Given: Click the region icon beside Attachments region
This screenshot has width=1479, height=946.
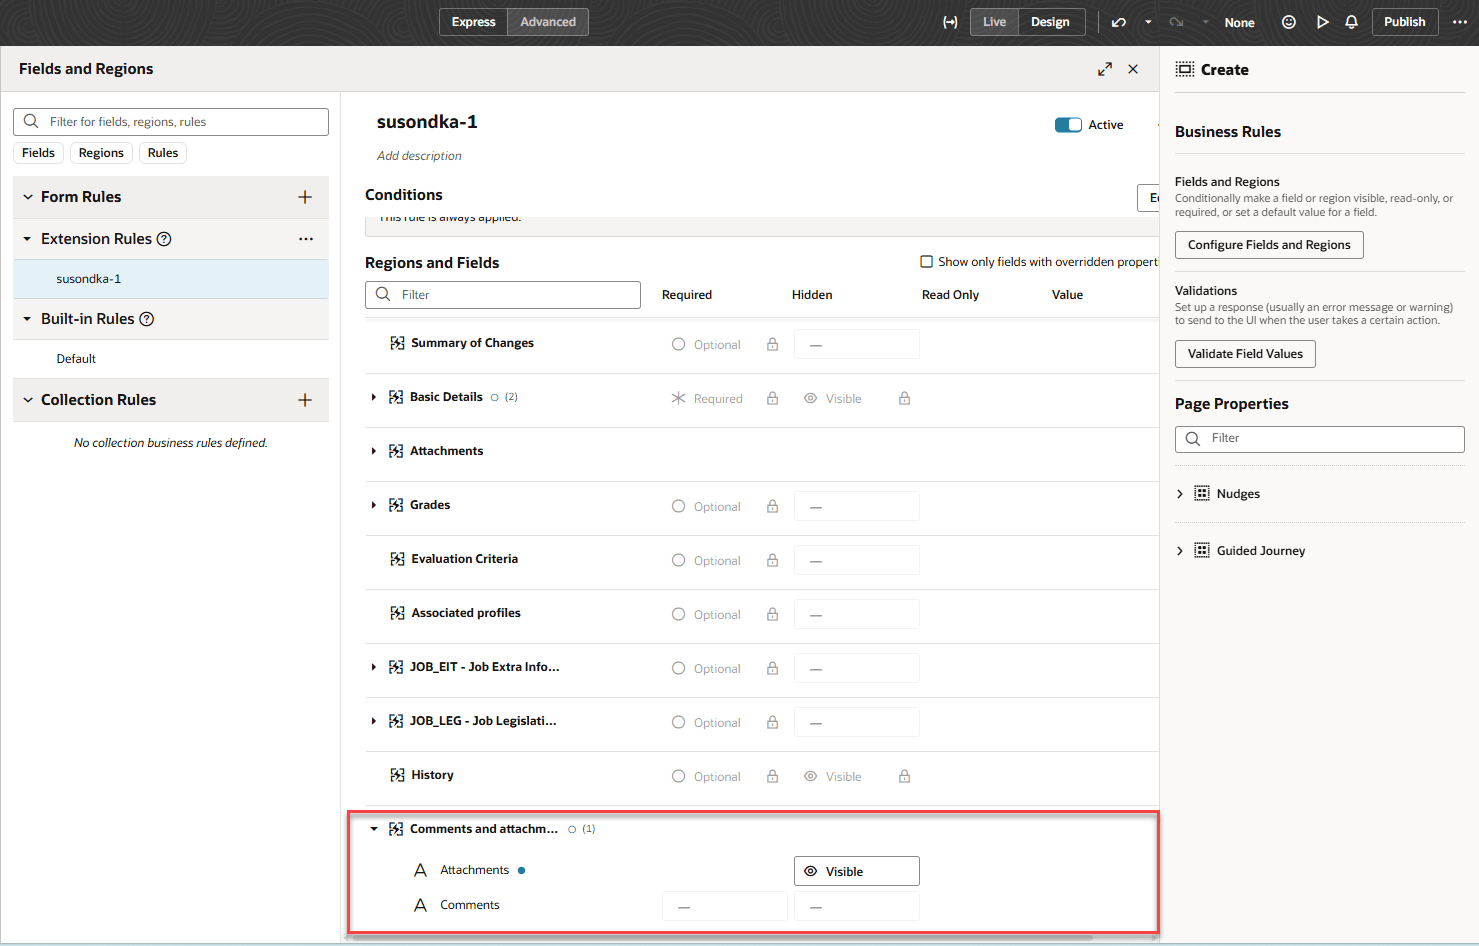Looking at the screenshot, I should pyautogui.click(x=396, y=451).
